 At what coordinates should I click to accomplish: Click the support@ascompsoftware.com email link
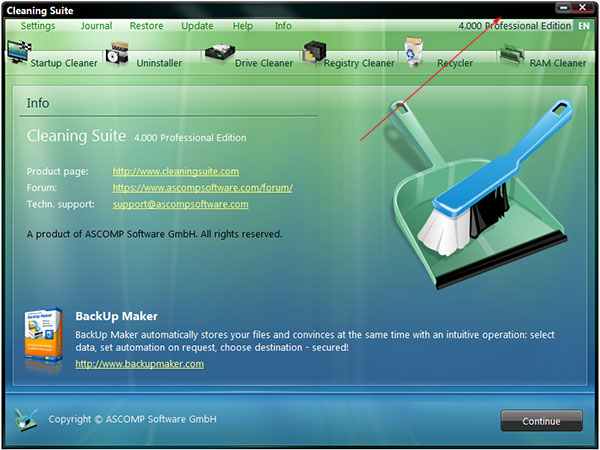[x=180, y=204]
